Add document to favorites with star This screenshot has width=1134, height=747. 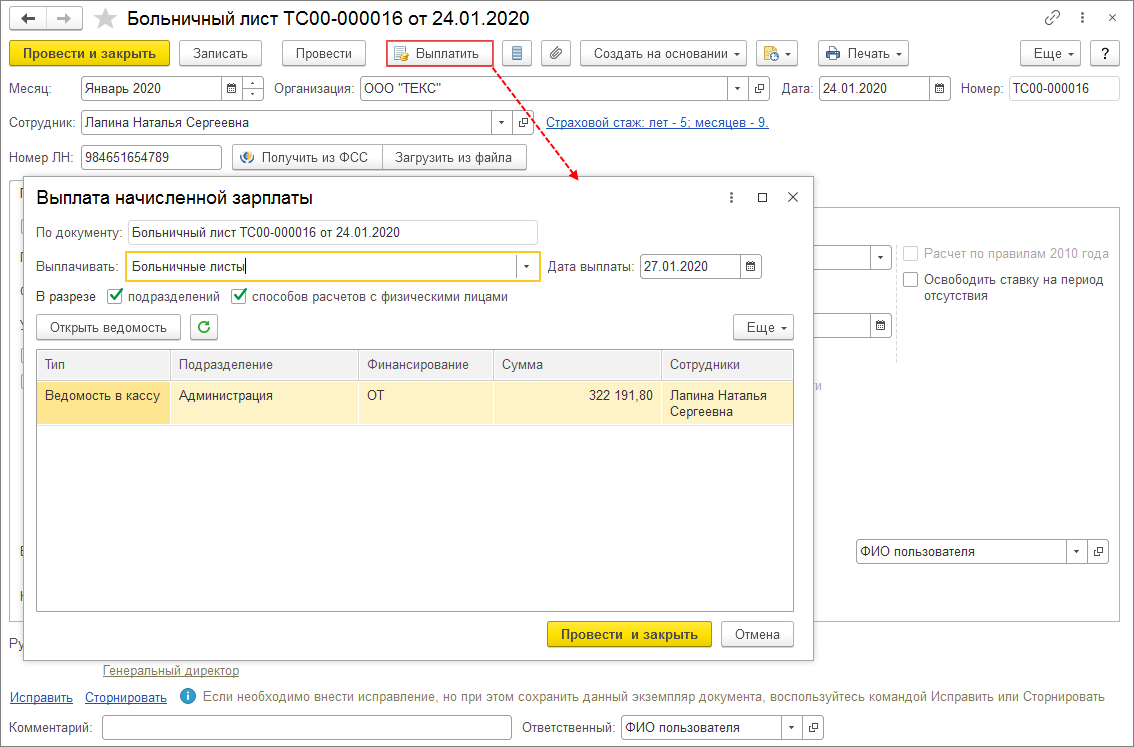point(106,19)
